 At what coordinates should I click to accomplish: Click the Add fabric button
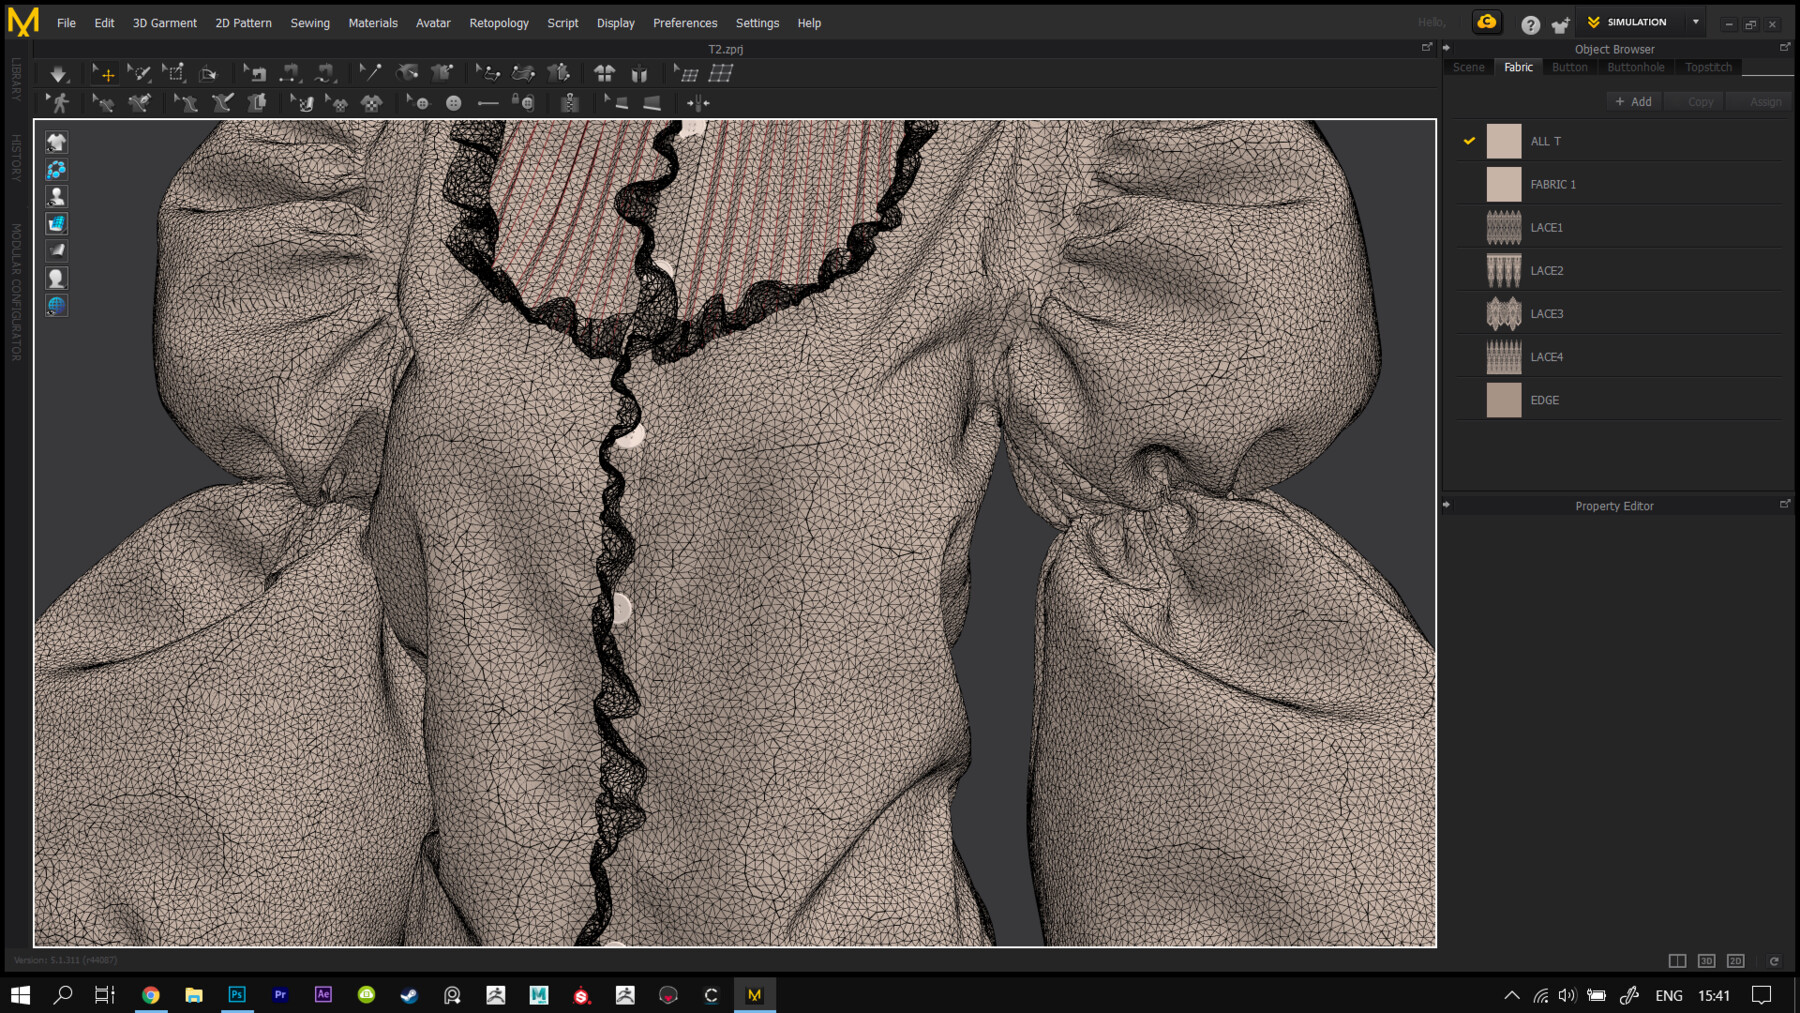tap(1633, 102)
